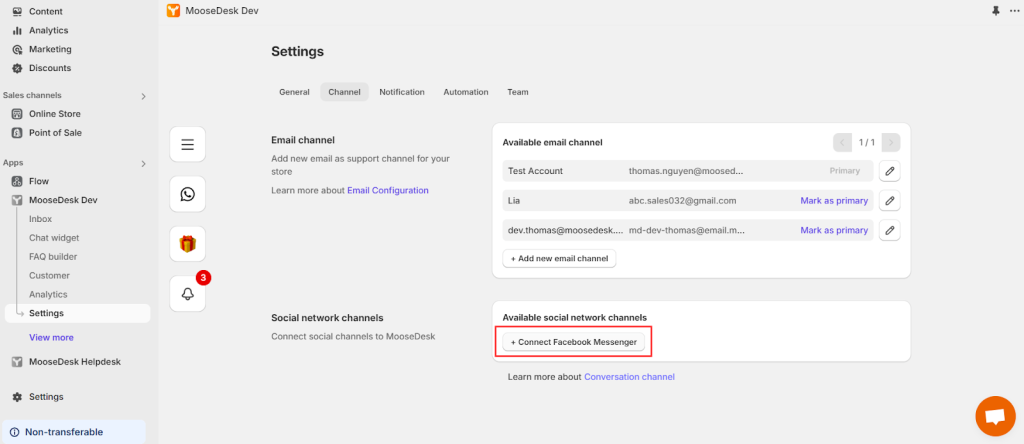Expand the Sales channels section

tap(143, 96)
